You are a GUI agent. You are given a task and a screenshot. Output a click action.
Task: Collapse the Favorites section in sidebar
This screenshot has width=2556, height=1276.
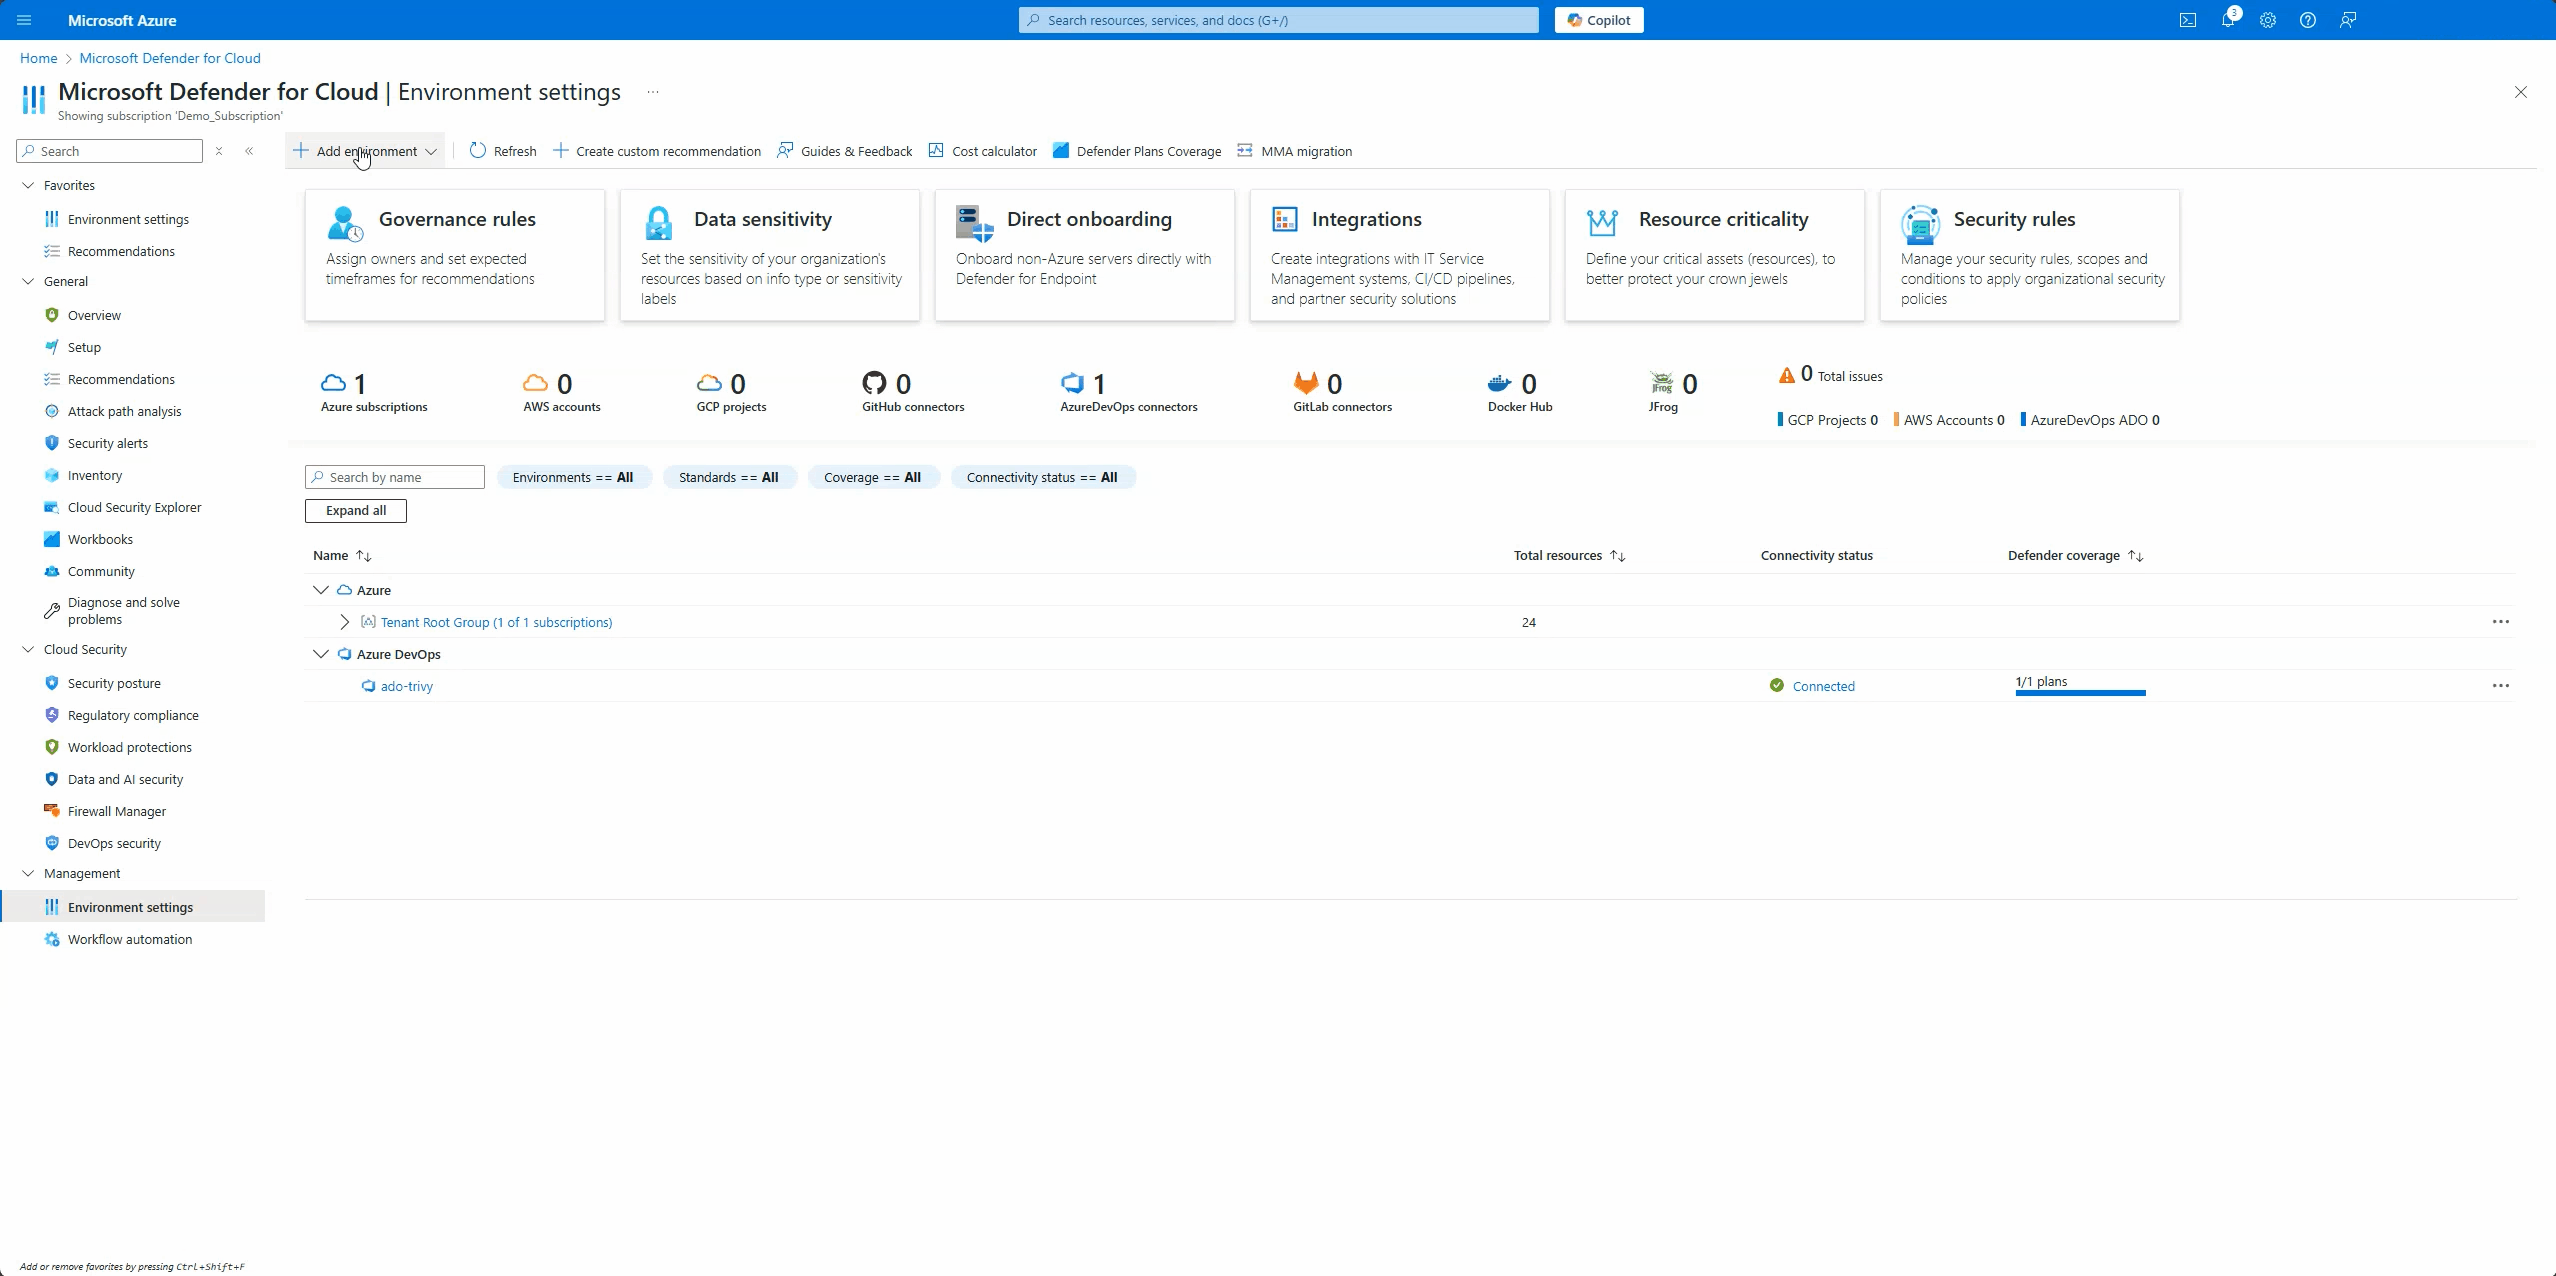coord(28,185)
